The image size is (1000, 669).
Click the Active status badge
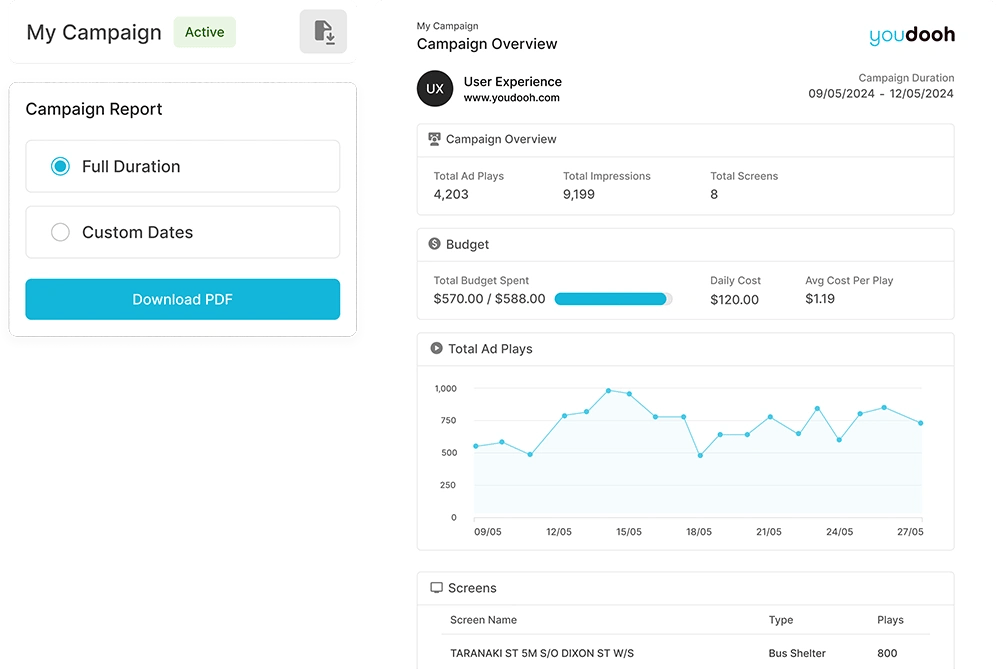tap(204, 32)
